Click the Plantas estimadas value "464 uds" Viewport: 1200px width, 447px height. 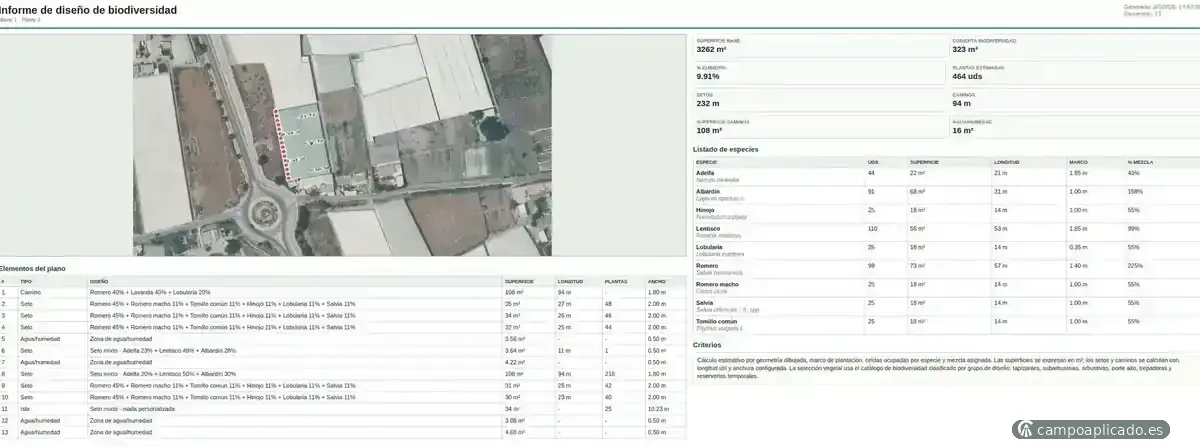[968, 76]
